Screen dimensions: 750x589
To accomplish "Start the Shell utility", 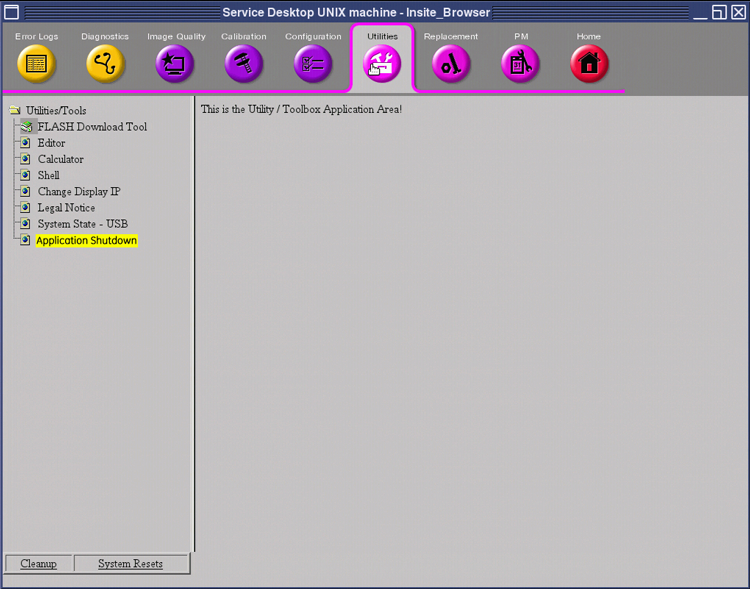I will (48, 175).
